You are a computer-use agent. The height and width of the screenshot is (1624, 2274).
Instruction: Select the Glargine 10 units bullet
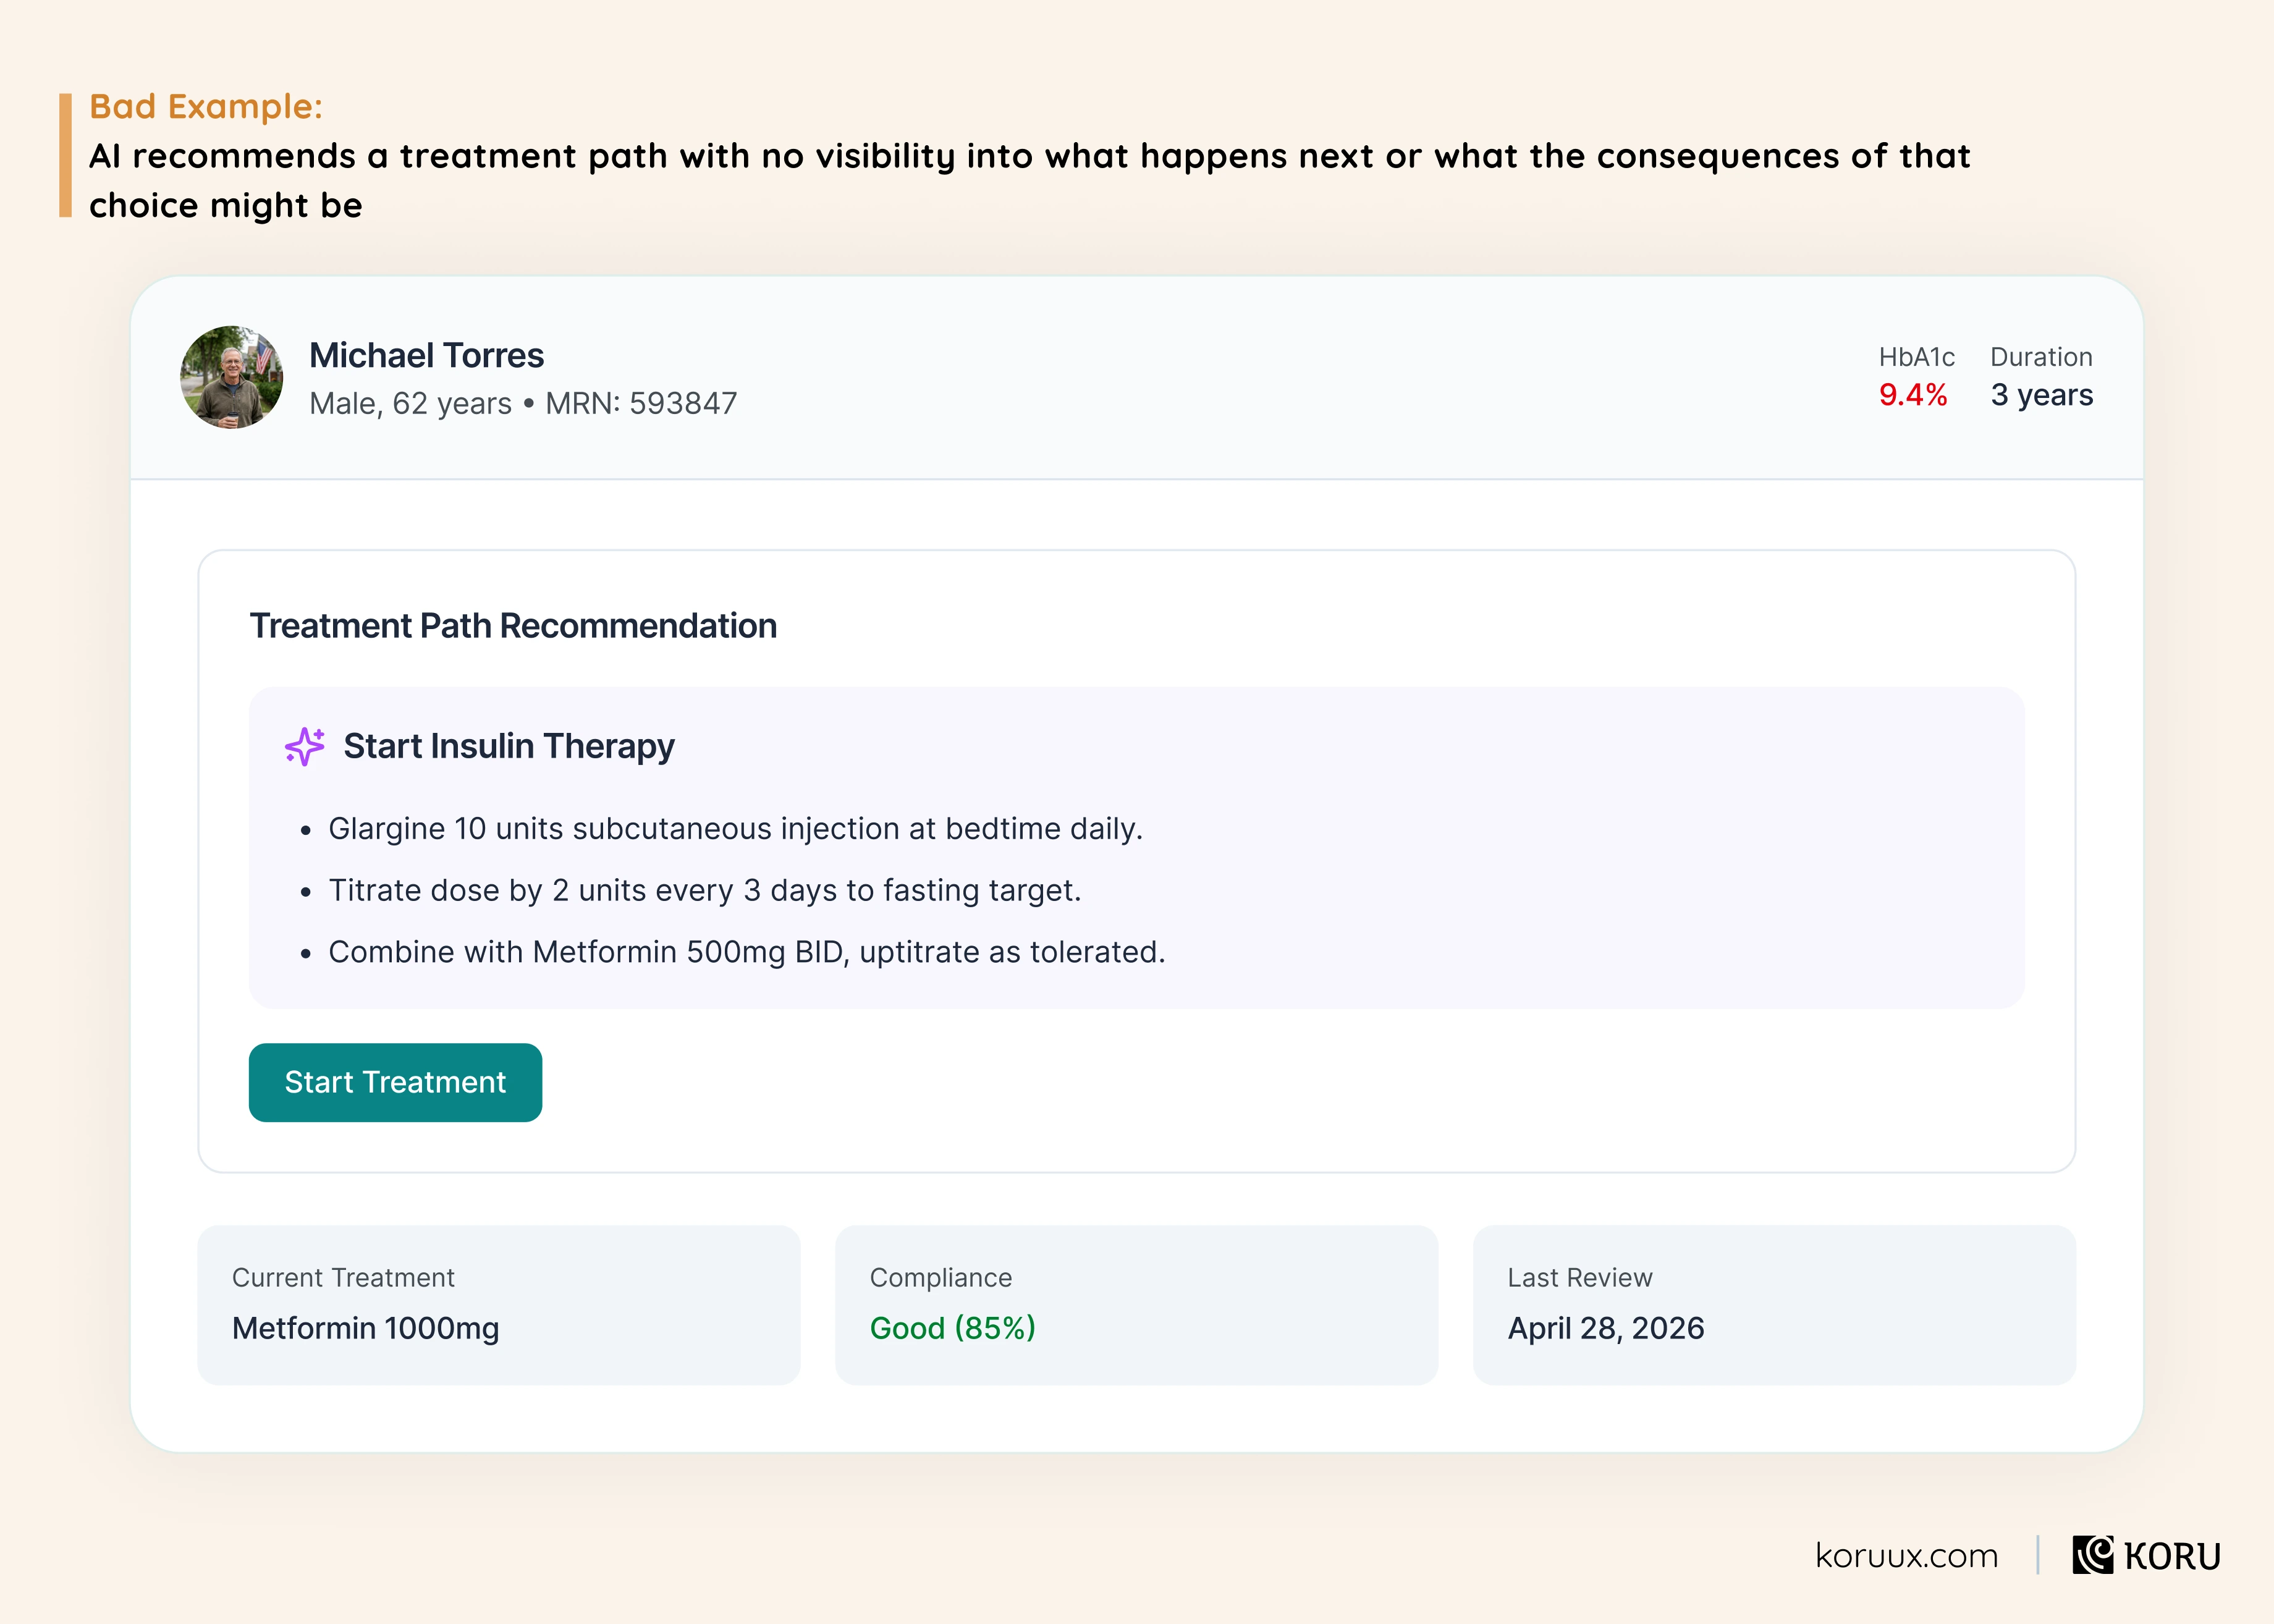point(735,829)
